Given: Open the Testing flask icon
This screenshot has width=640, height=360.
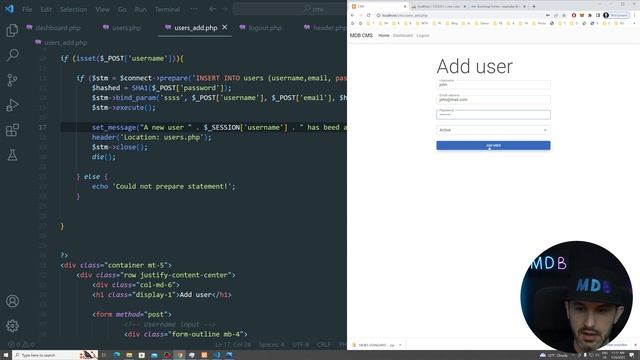Looking at the screenshot, I should click(12, 155).
